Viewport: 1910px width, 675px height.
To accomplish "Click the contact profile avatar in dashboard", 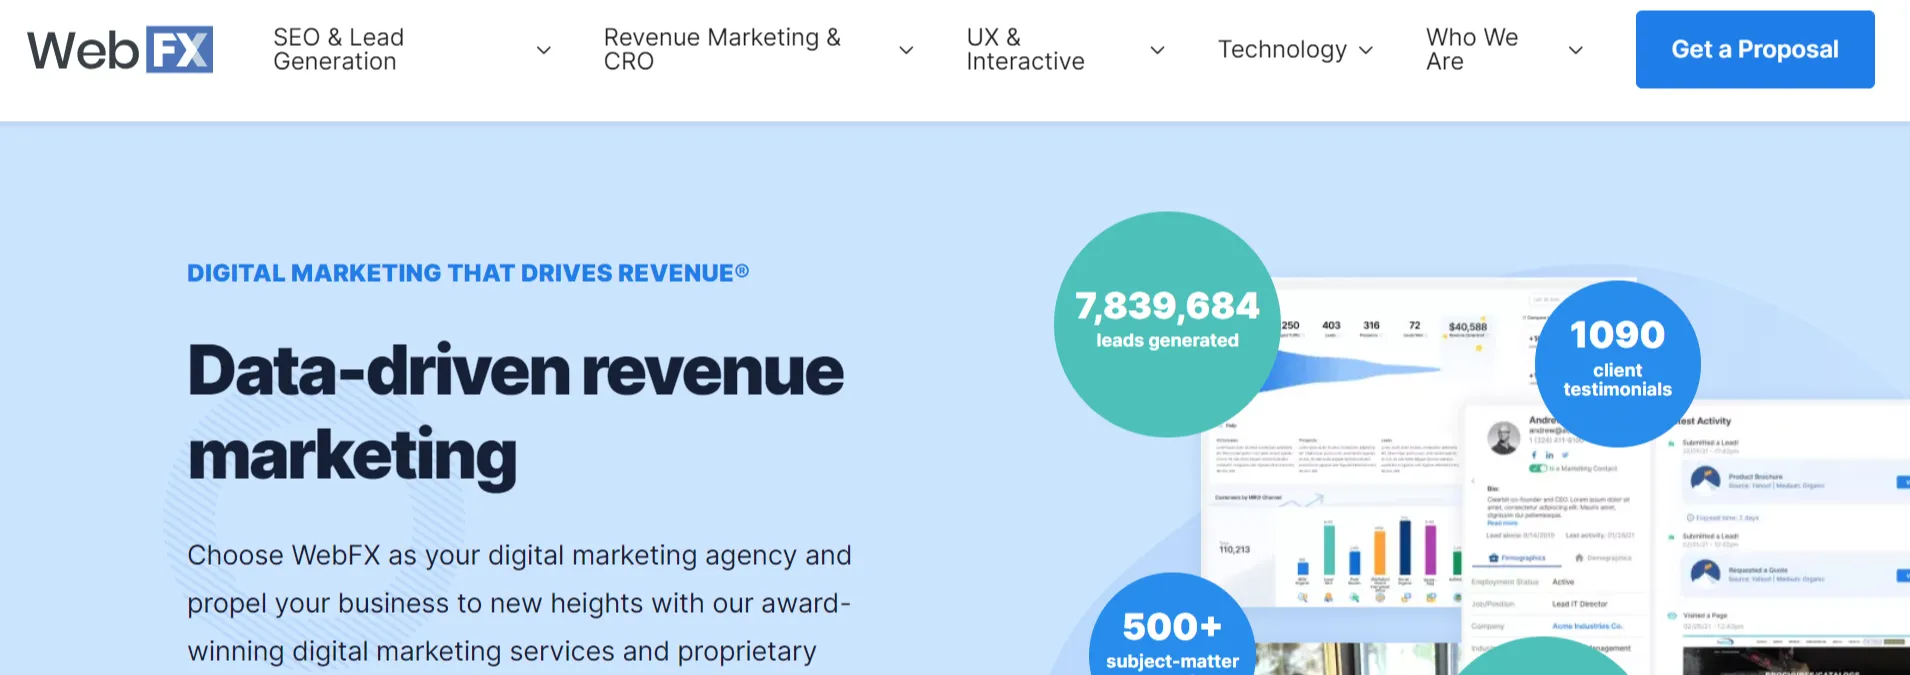I will pyautogui.click(x=1503, y=437).
